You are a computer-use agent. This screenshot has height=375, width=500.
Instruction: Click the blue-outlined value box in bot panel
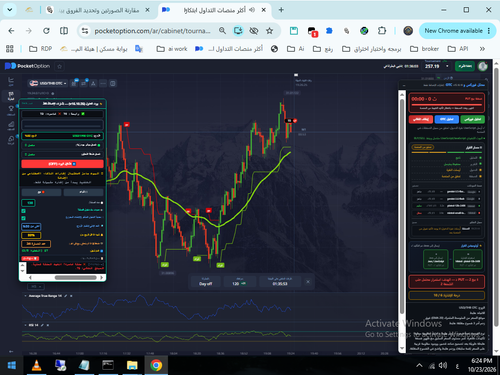pos(31,227)
